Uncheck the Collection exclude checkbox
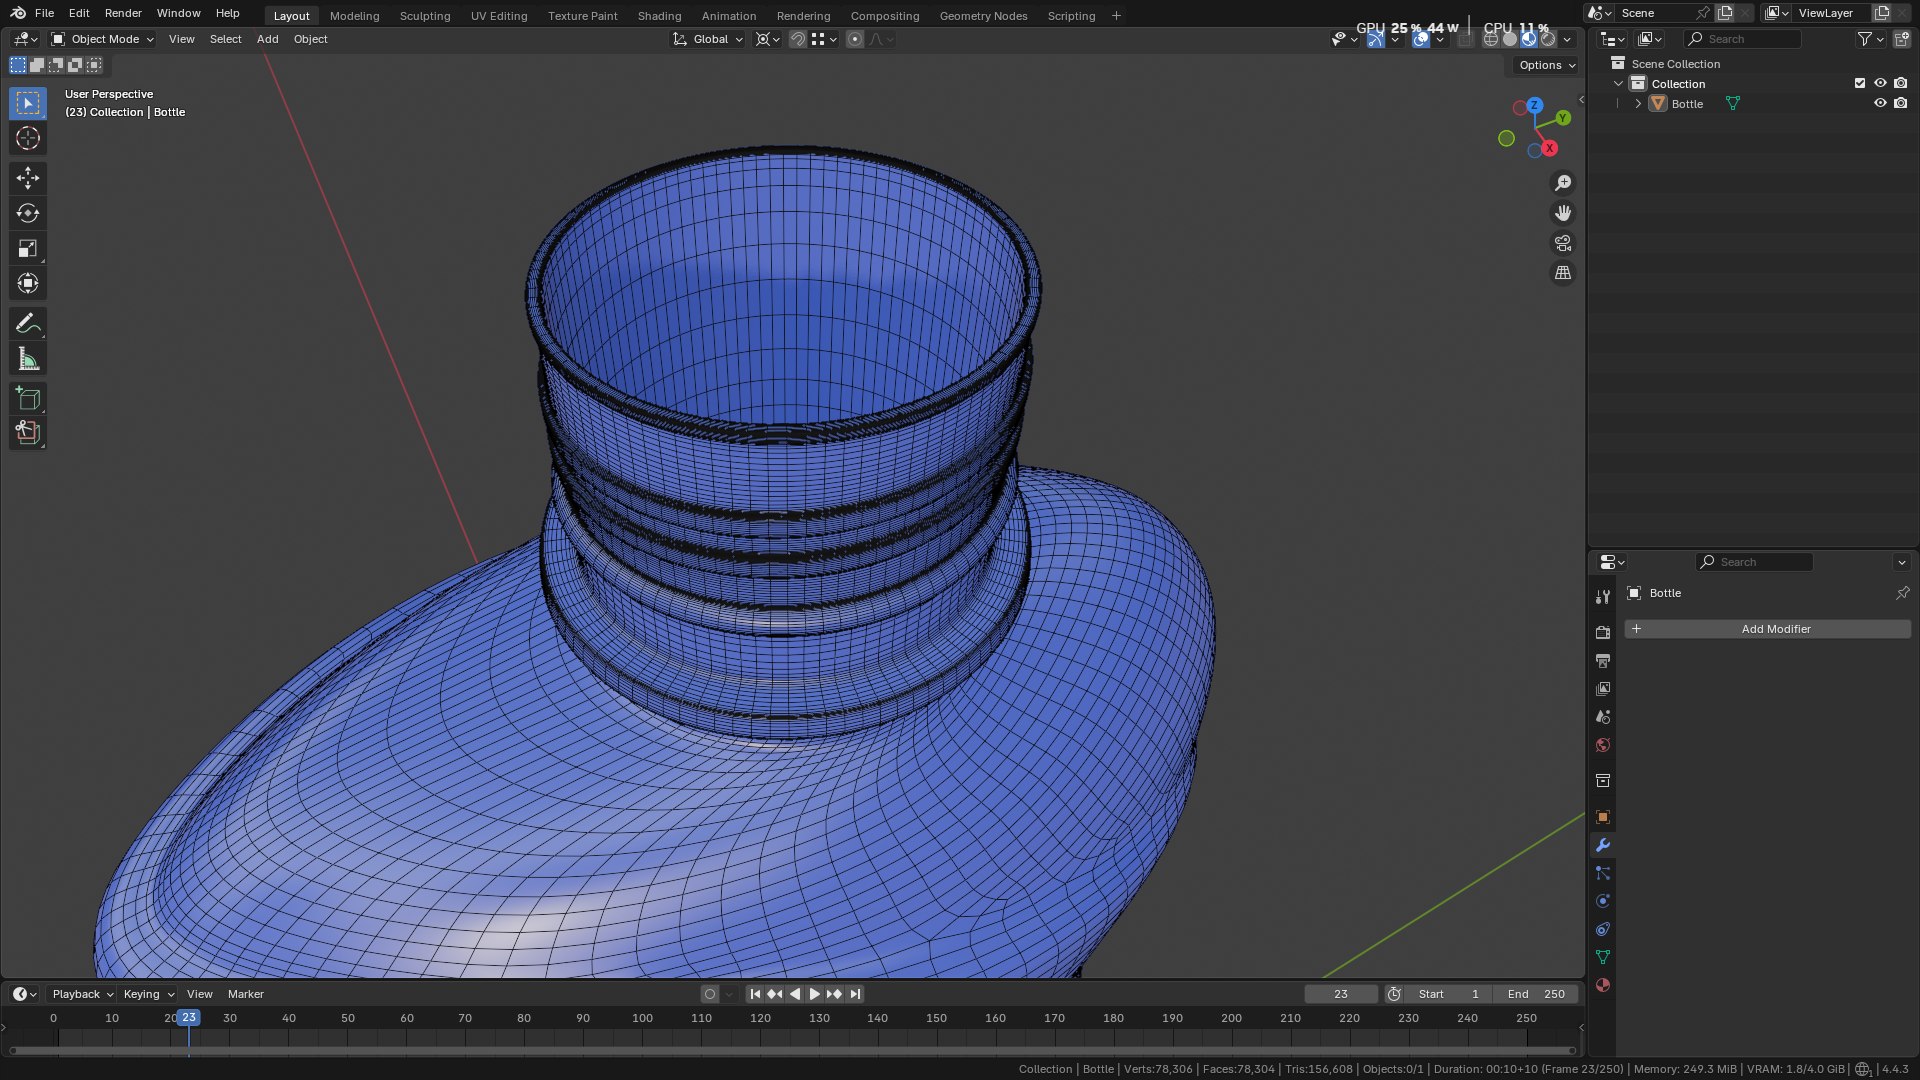Viewport: 1920px width, 1080px height. click(1860, 83)
